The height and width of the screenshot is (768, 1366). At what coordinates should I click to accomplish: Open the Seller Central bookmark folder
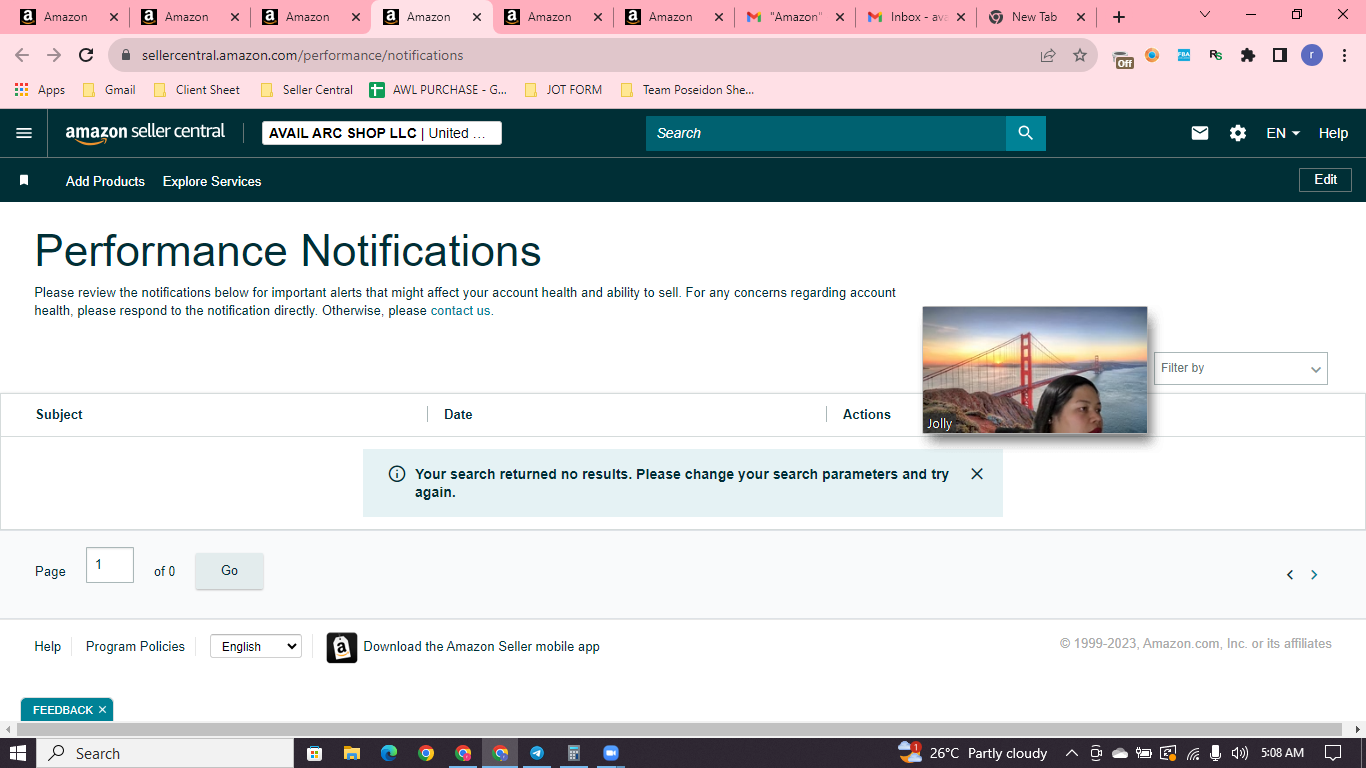(x=306, y=90)
